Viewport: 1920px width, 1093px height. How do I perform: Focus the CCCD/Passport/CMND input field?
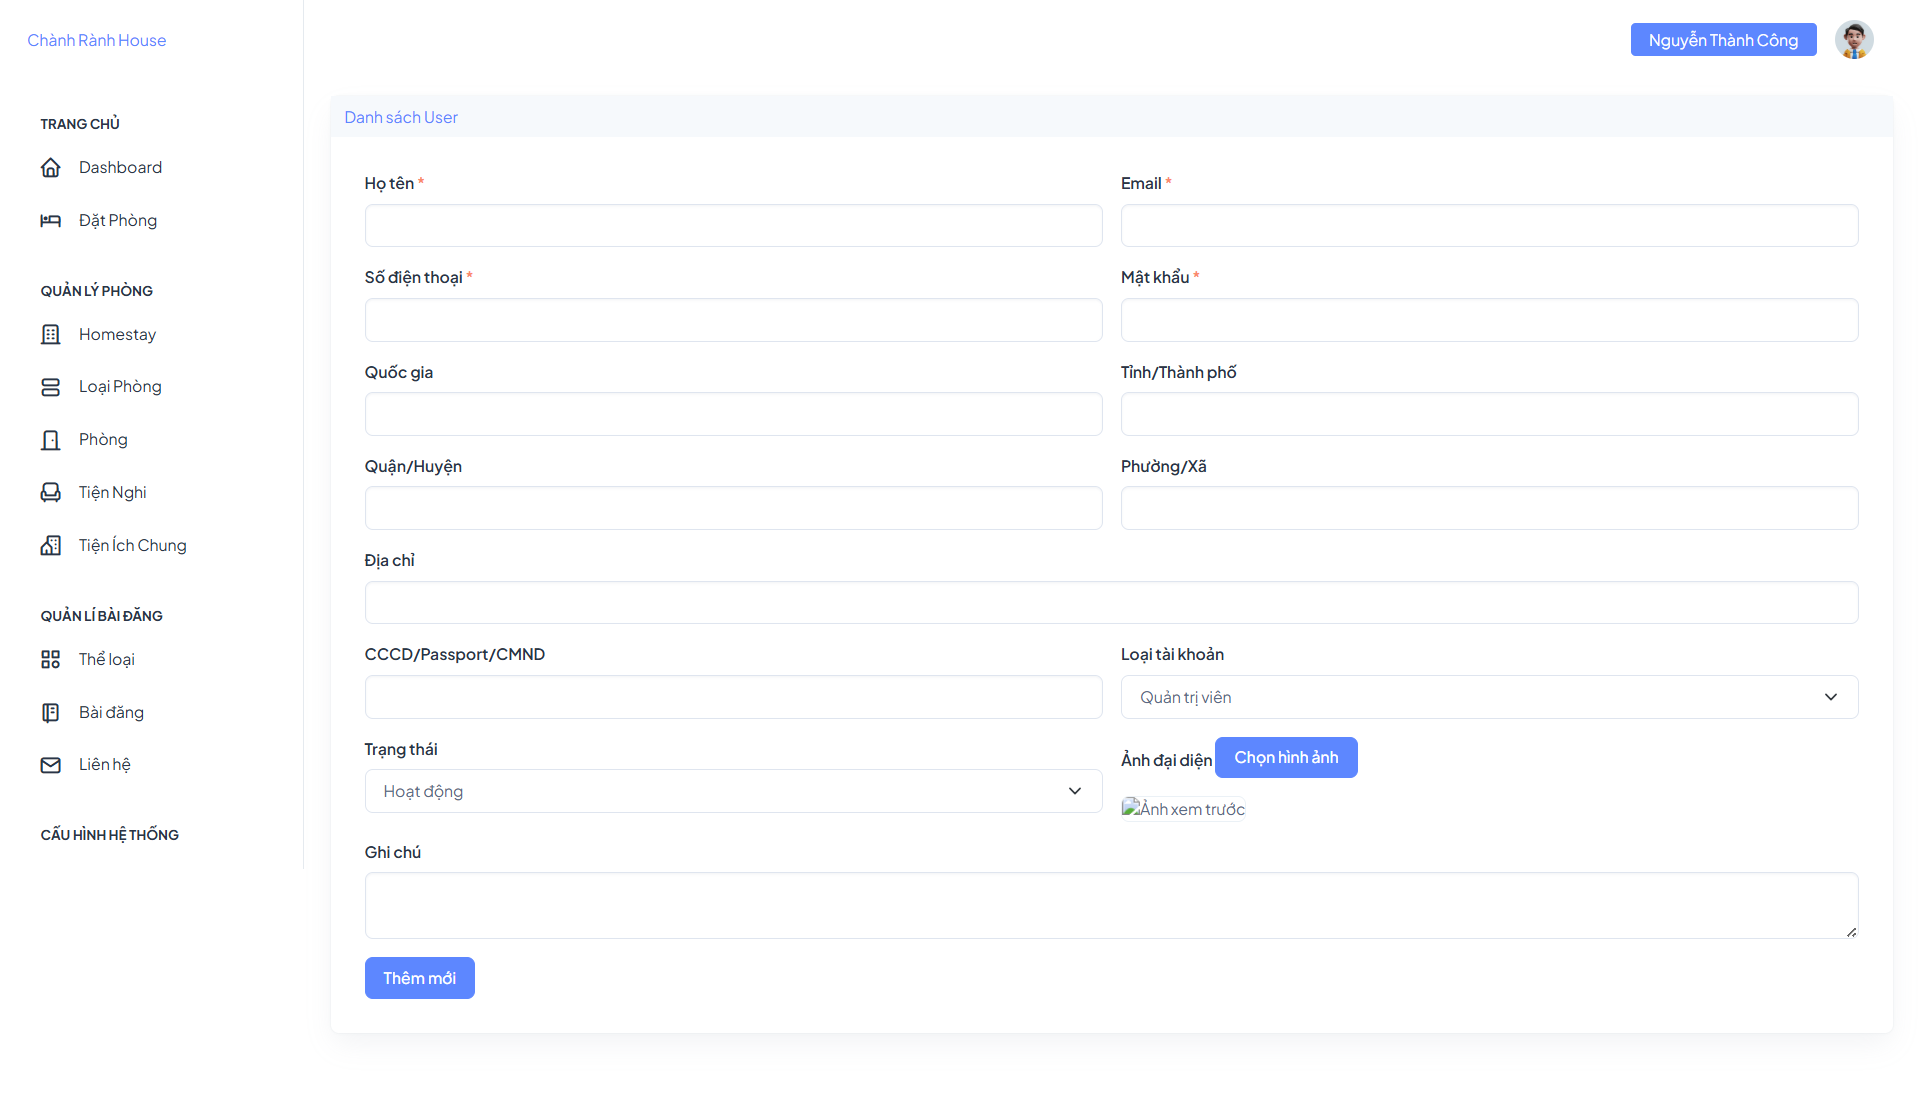click(x=733, y=697)
